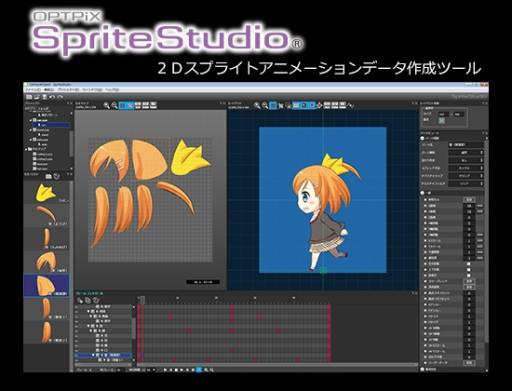512x391 pixels.
Task: Select the highlighted part row in the timeline list
Action: 103,355
